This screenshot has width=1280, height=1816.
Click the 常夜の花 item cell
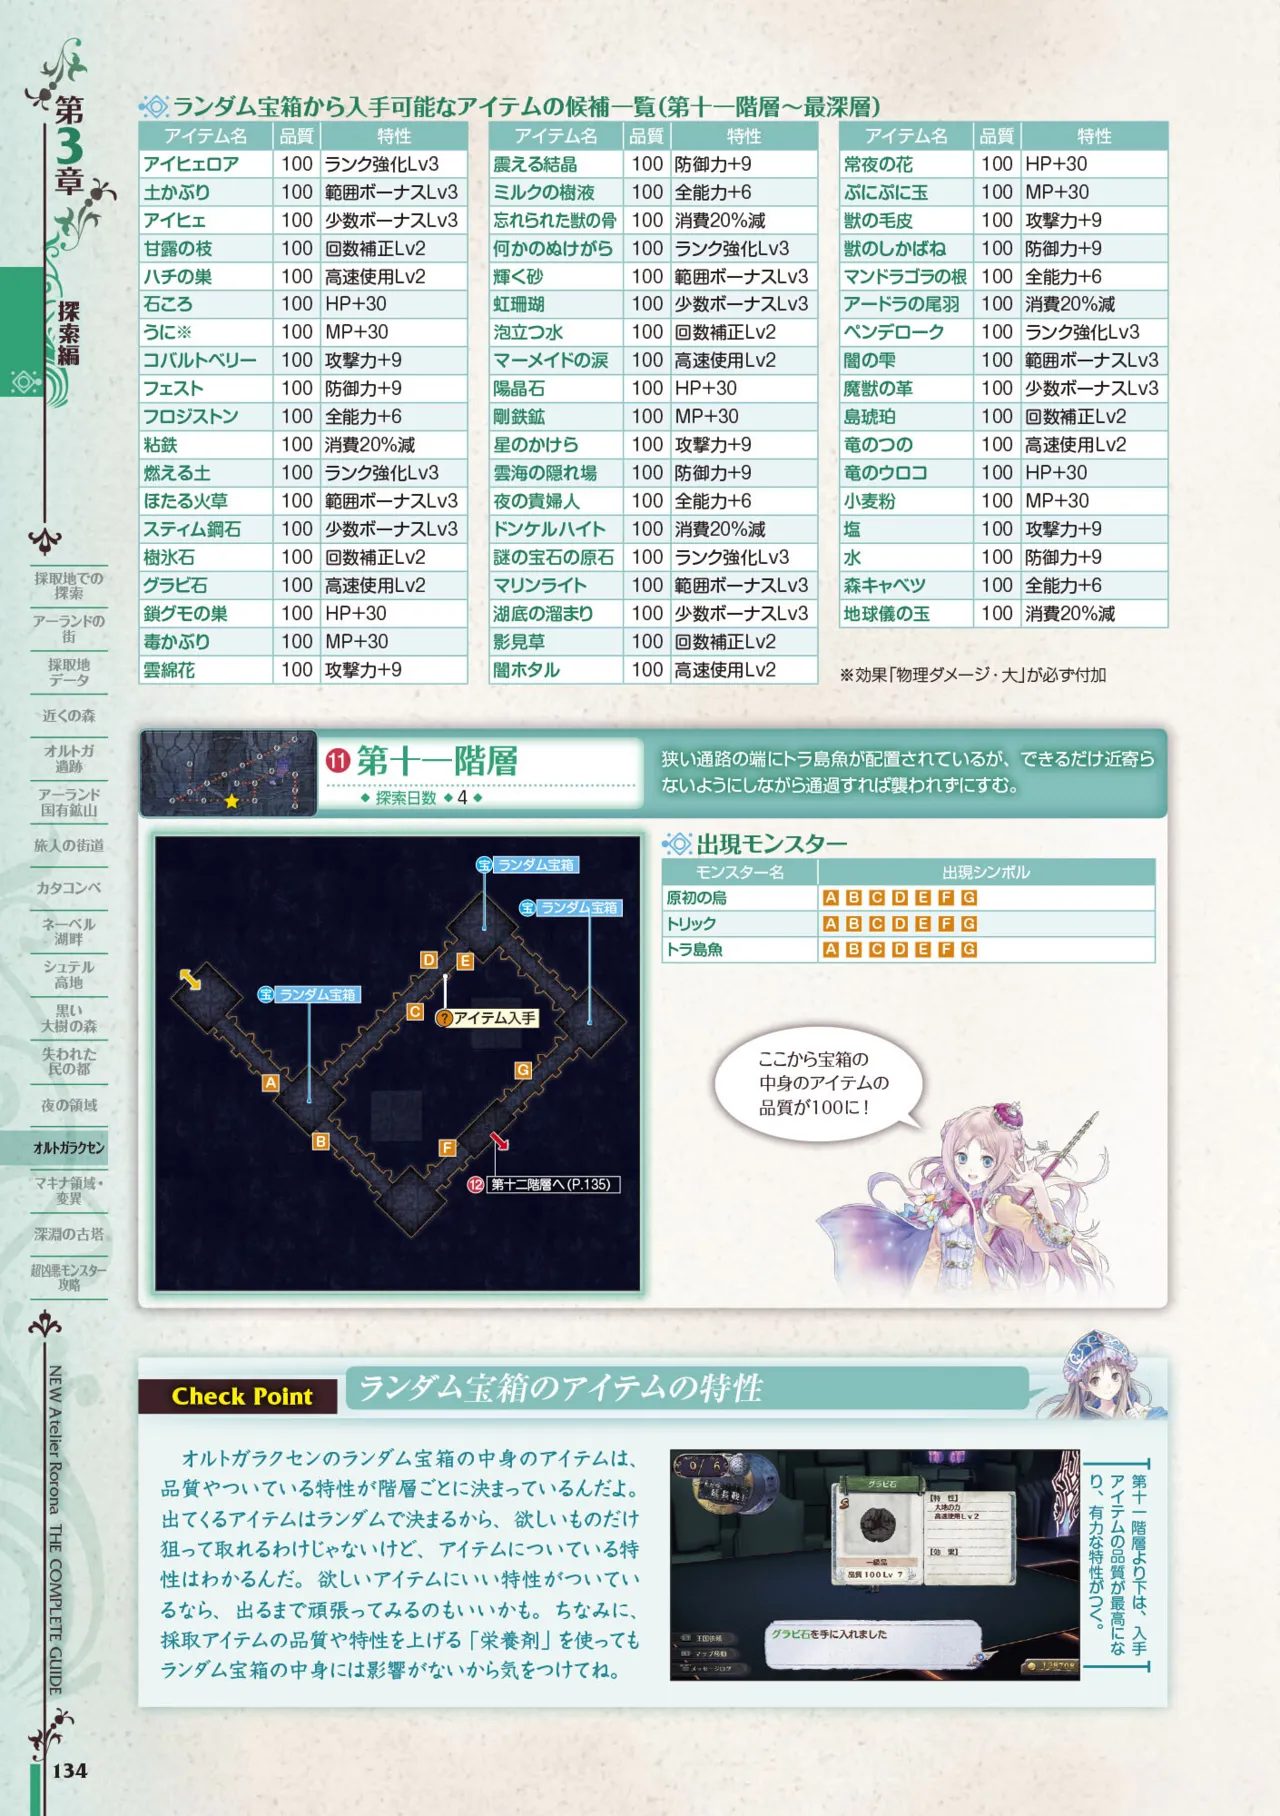(907, 164)
